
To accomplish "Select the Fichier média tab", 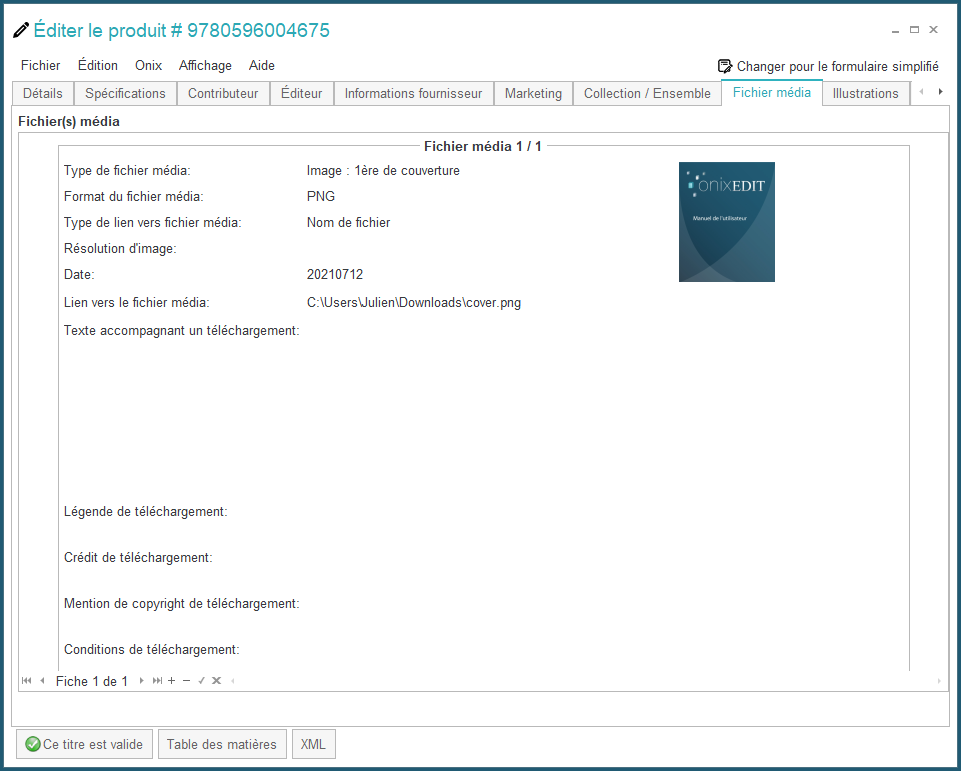I will 772,93.
